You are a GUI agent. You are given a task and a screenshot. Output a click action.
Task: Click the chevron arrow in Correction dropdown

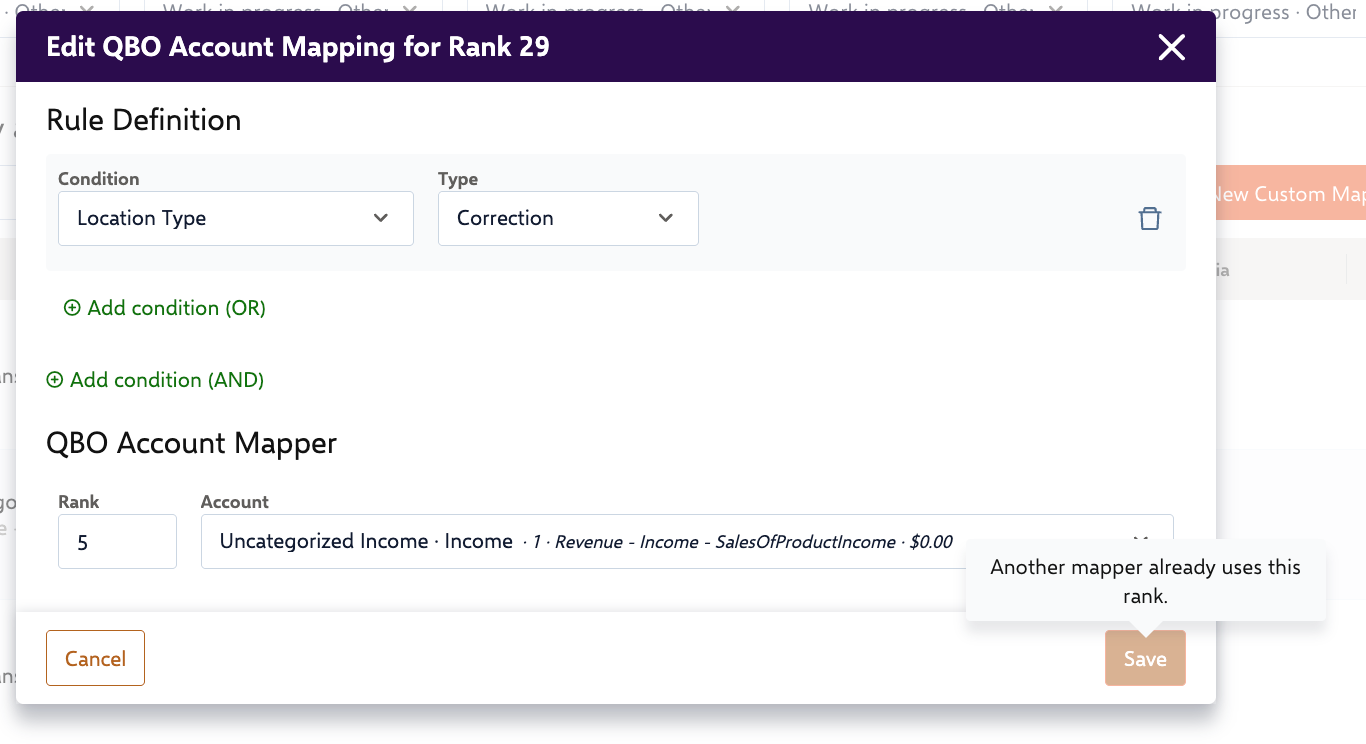pos(666,218)
